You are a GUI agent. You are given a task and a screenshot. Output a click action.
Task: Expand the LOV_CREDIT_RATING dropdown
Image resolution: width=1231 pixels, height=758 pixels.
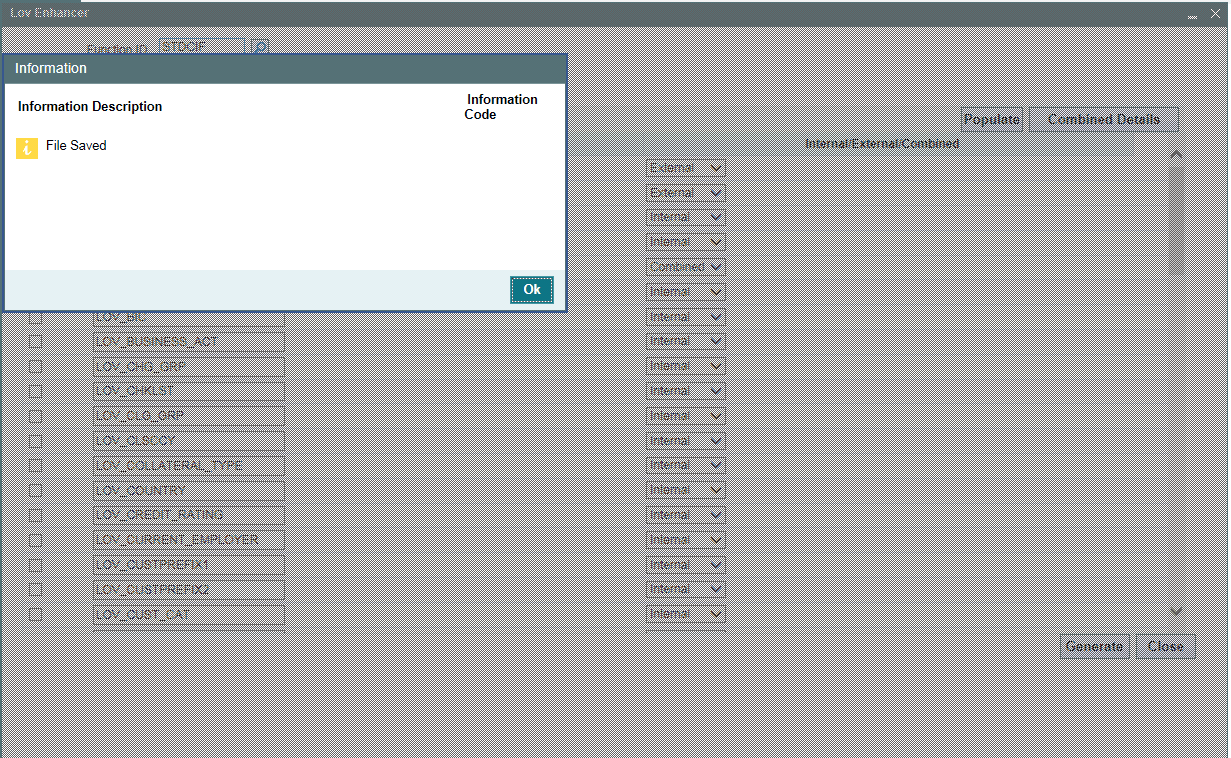[x=686, y=515]
